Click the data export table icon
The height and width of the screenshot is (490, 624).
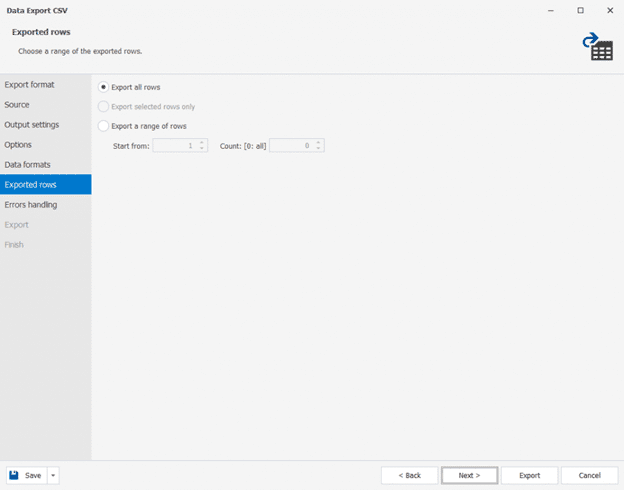[598, 46]
